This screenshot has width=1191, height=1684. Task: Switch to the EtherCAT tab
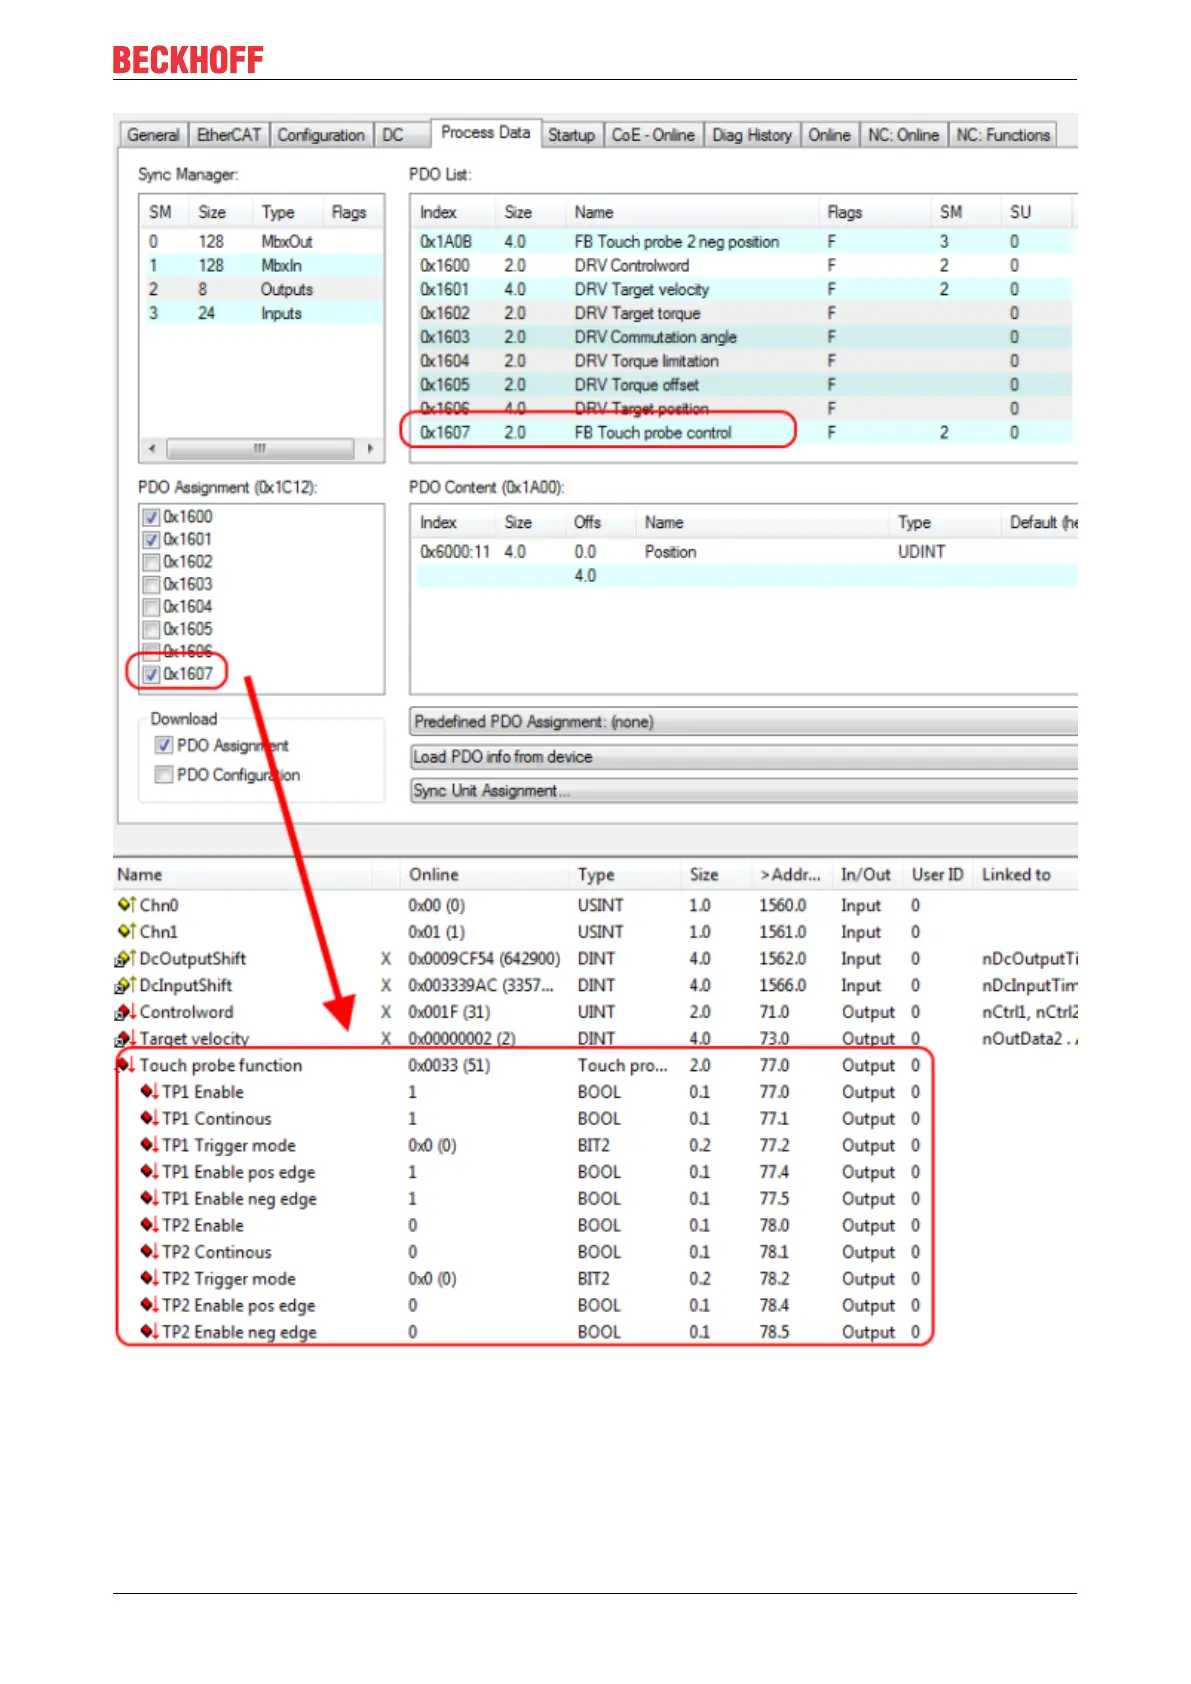[229, 135]
